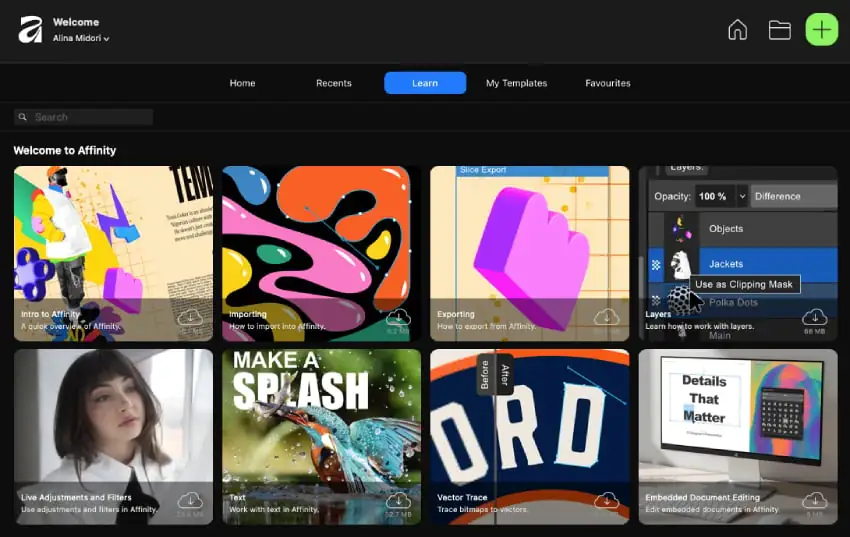Open the Vector Trace tutorial thumbnail
This screenshot has width=850, height=537.
coord(530,437)
